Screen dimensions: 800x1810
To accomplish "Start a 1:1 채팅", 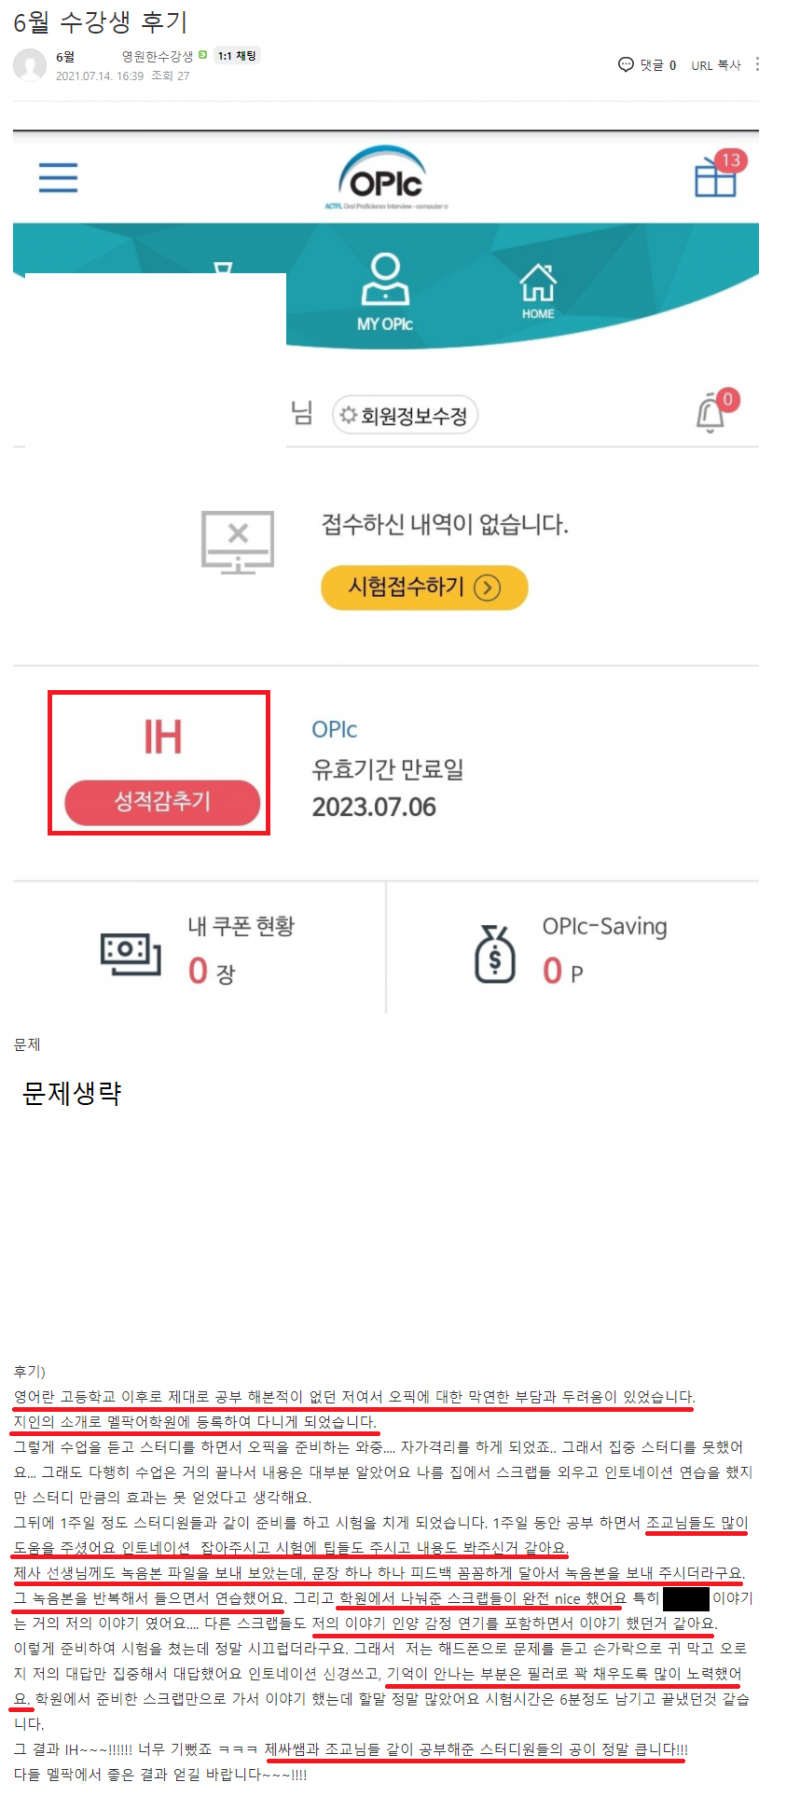I will click(x=237, y=56).
